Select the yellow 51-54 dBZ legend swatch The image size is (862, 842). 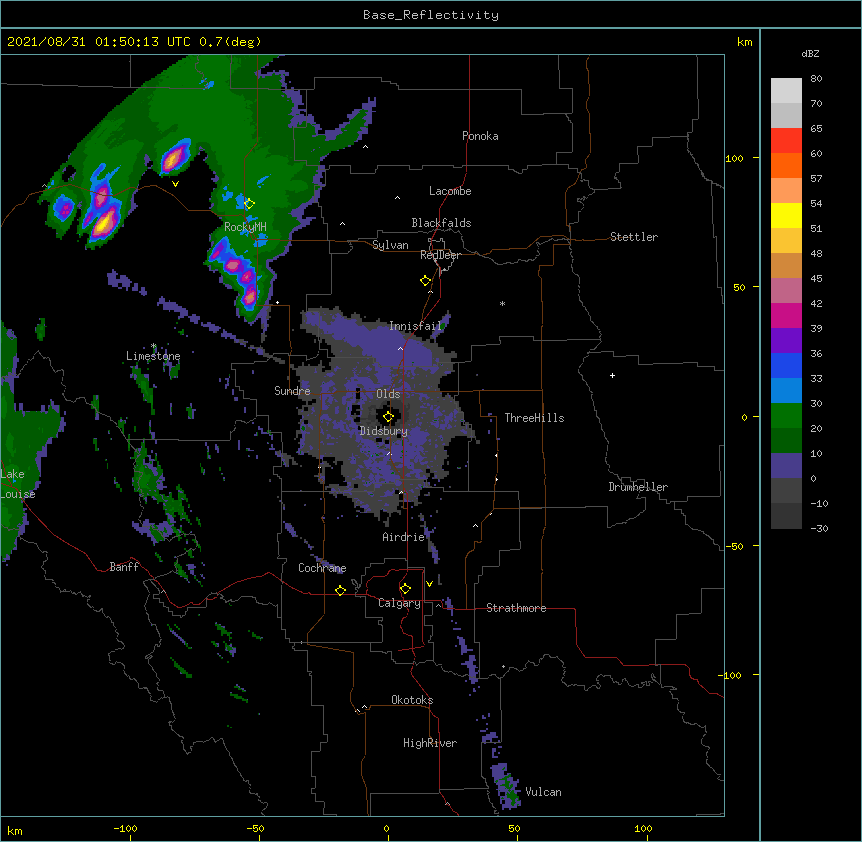click(x=786, y=215)
